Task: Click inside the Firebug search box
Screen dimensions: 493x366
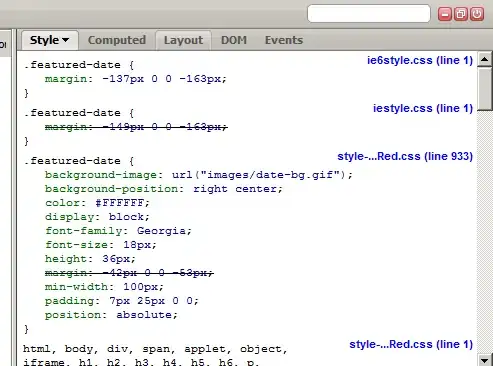Action: 369,14
